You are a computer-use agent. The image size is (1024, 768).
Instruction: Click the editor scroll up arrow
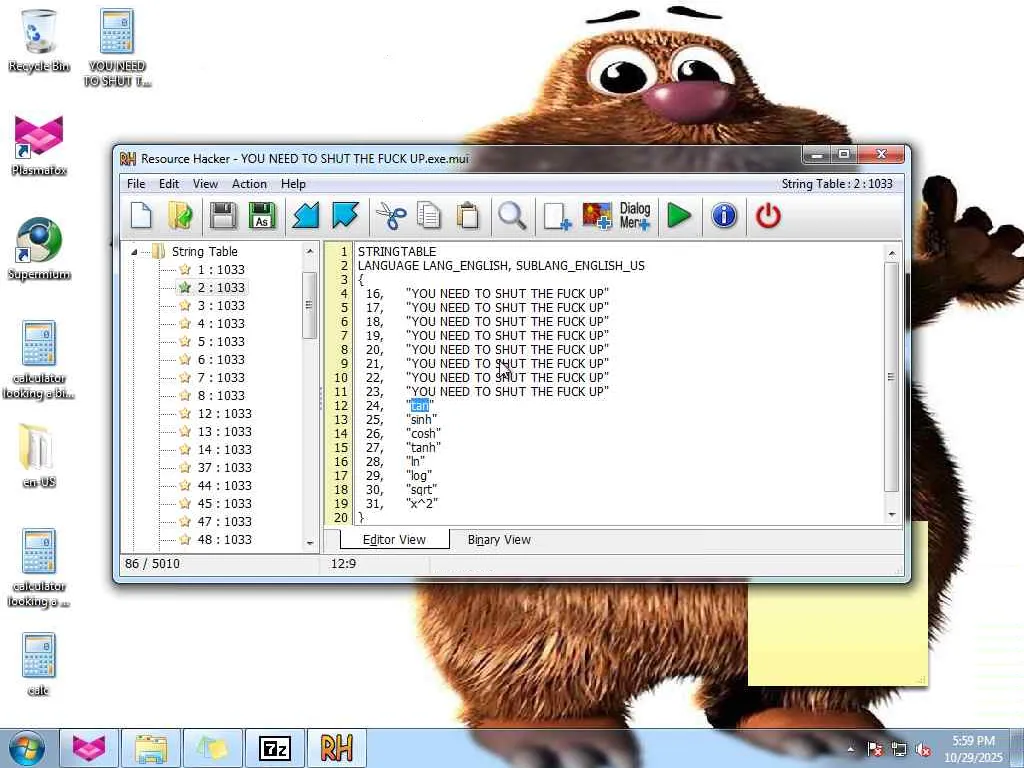pyautogui.click(x=892, y=253)
